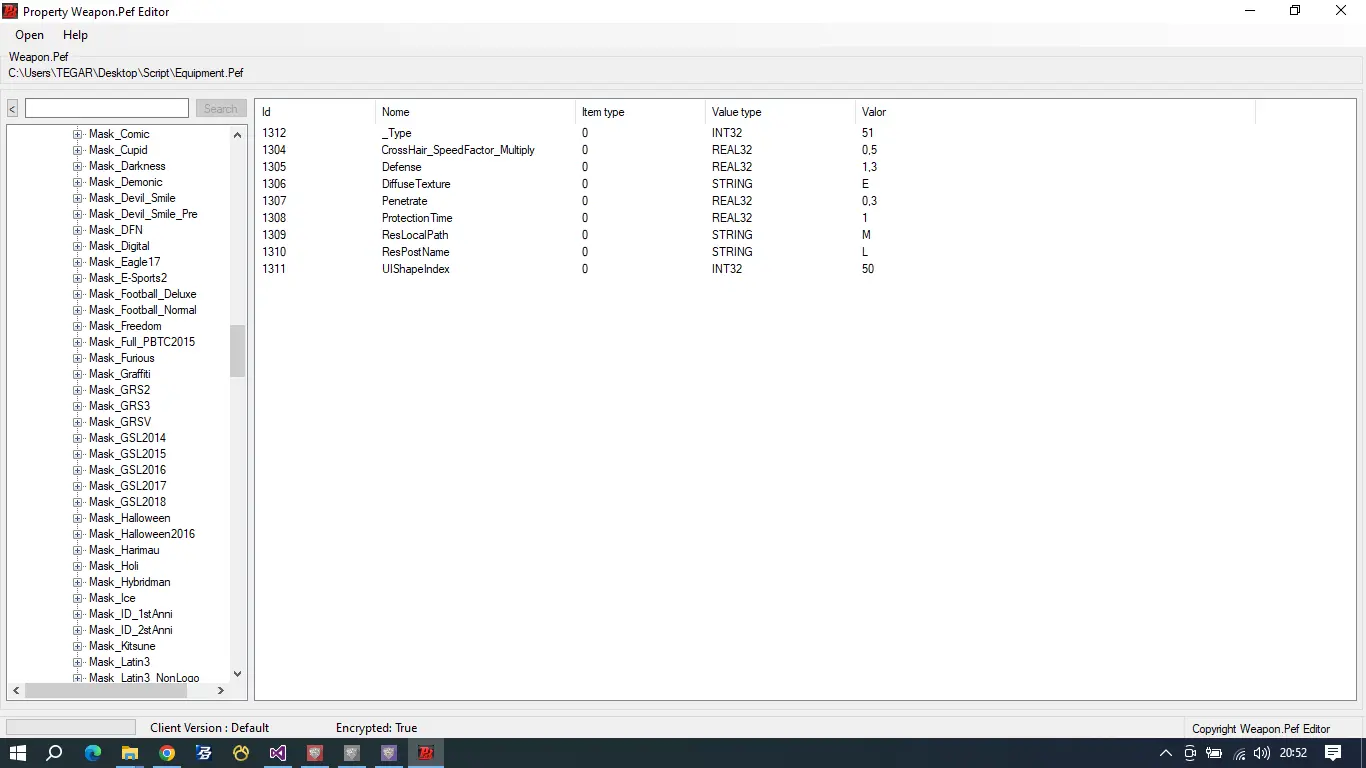Viewport: 1366px width, 768px height.
Task: Open the volume control in the tray
Action: 1261,753
